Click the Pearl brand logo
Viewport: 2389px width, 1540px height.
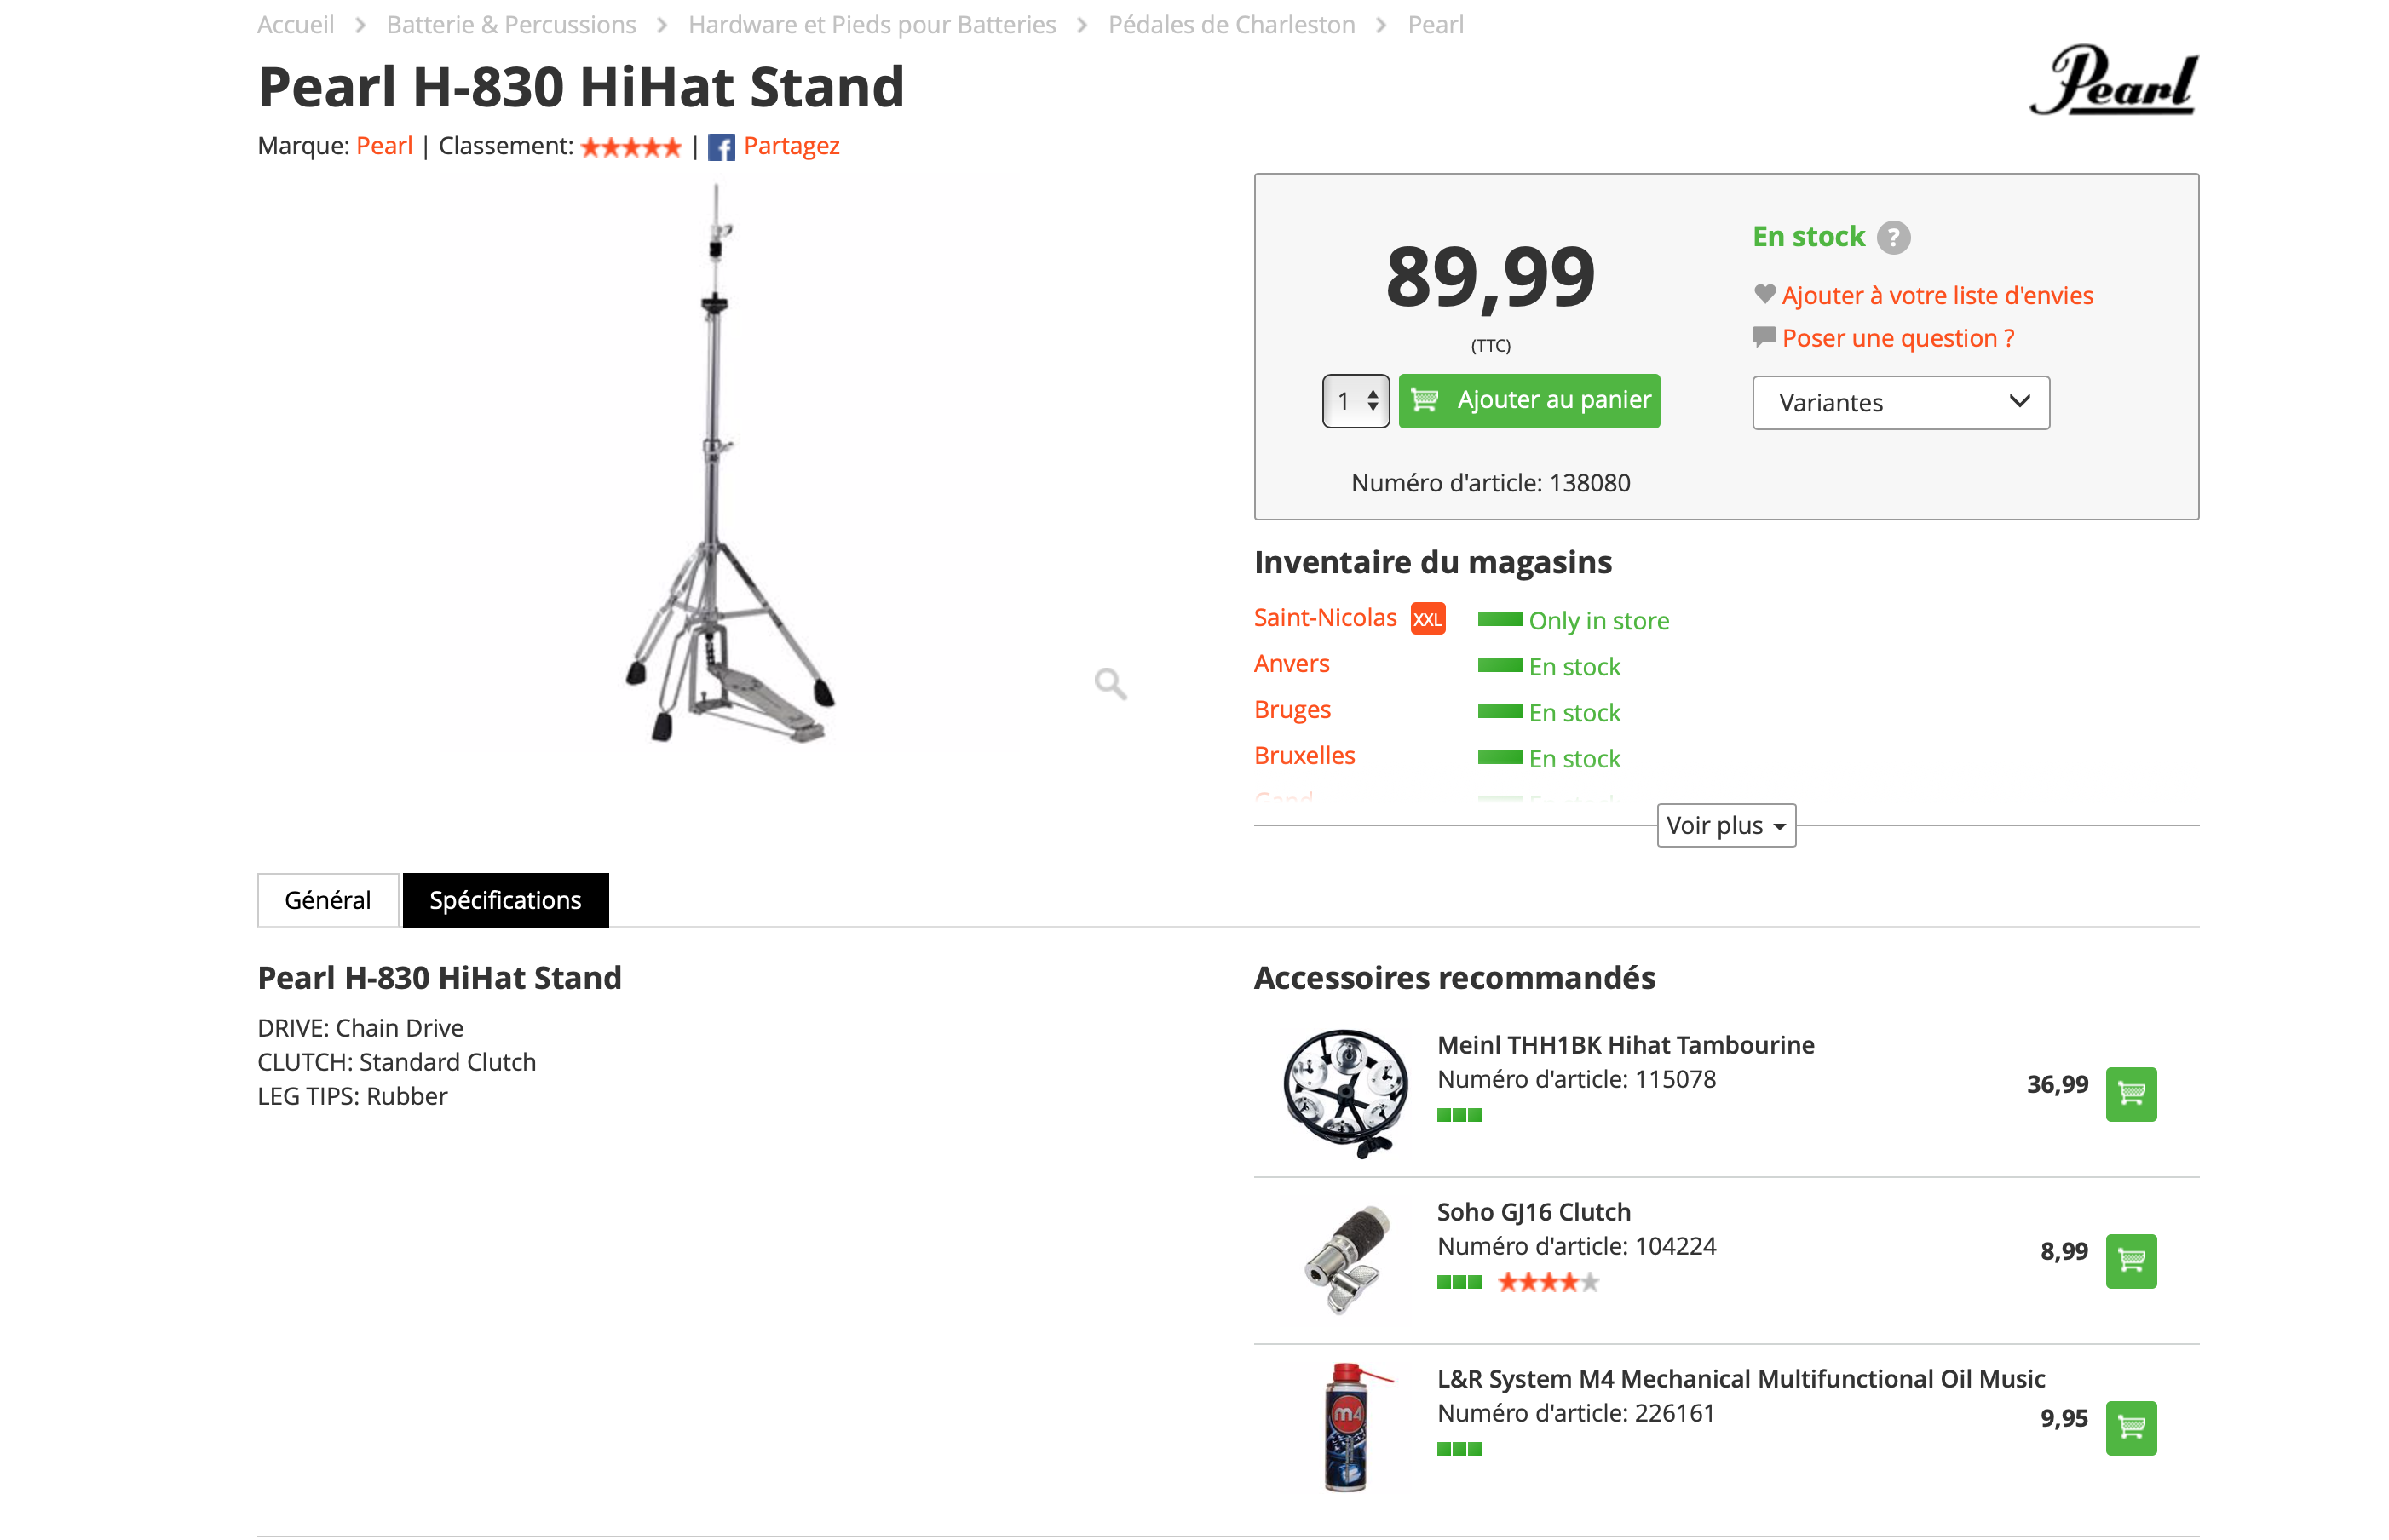[2112, 81]
